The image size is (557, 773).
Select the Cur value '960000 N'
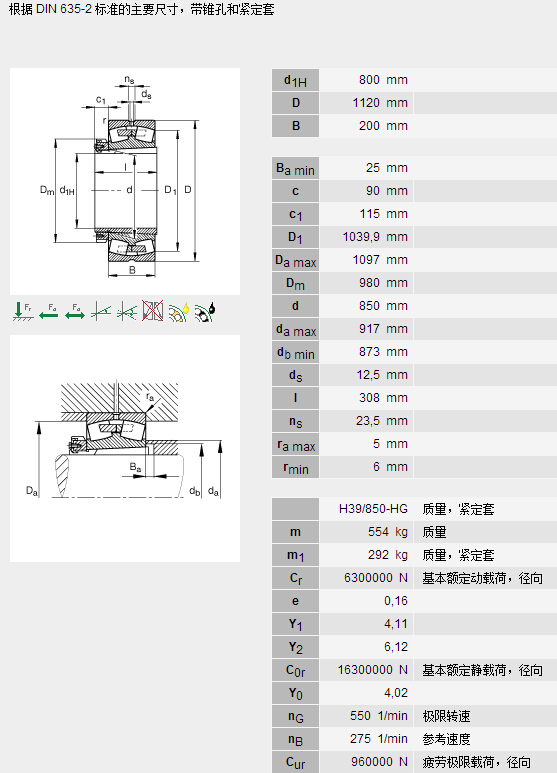tap(379, 762)
